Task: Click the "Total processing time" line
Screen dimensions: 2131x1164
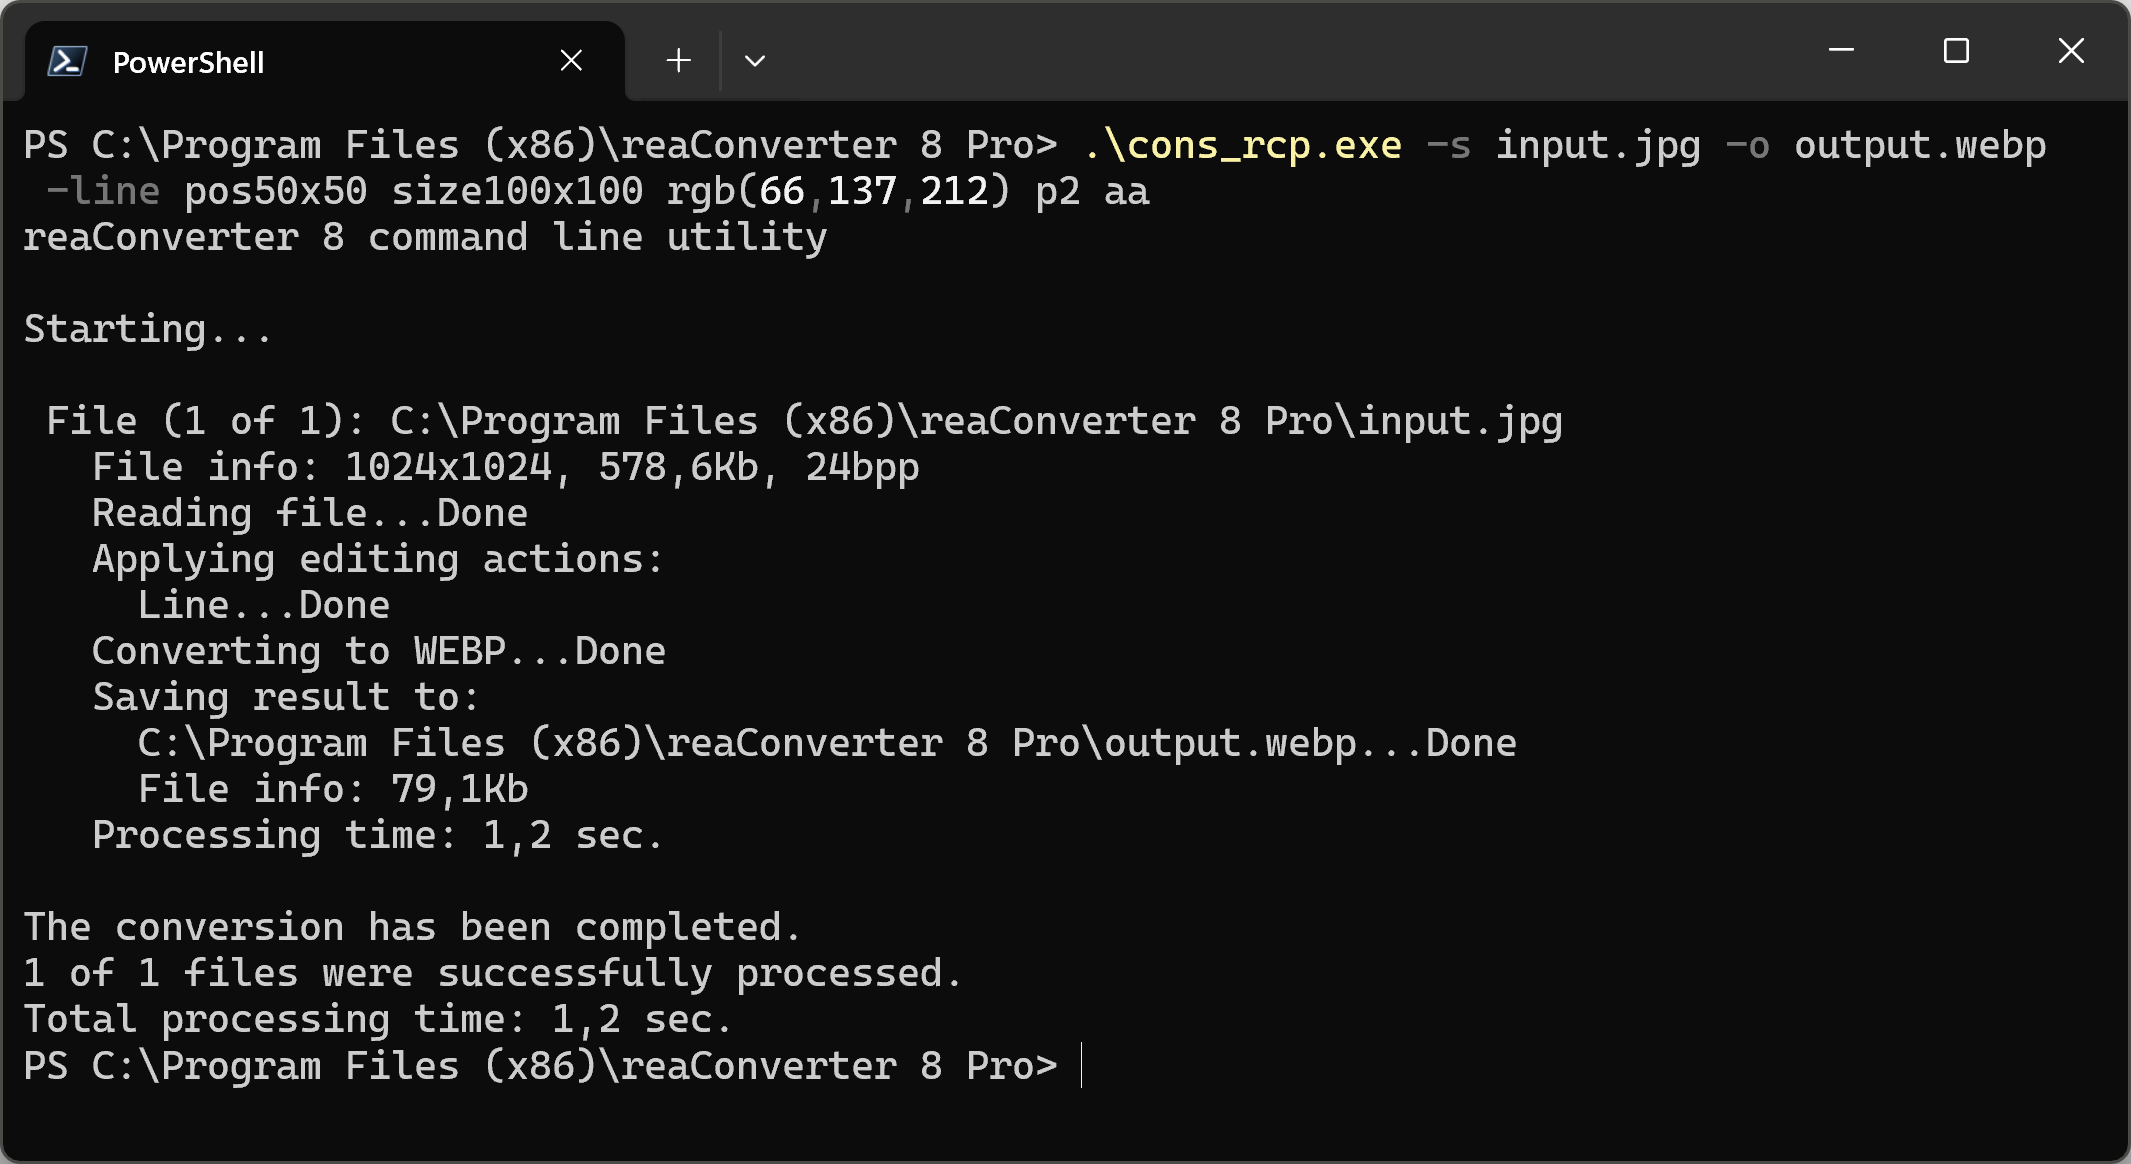Action: (x=378, y=1020)
